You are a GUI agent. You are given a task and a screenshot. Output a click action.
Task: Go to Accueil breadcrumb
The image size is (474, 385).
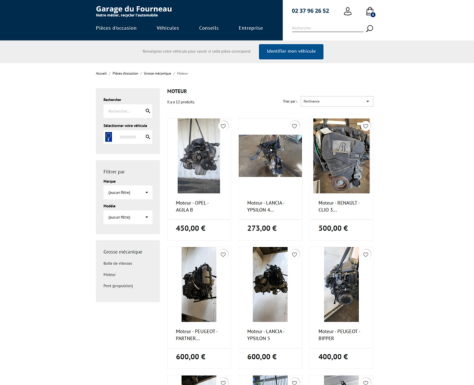(x=101, y=73)
